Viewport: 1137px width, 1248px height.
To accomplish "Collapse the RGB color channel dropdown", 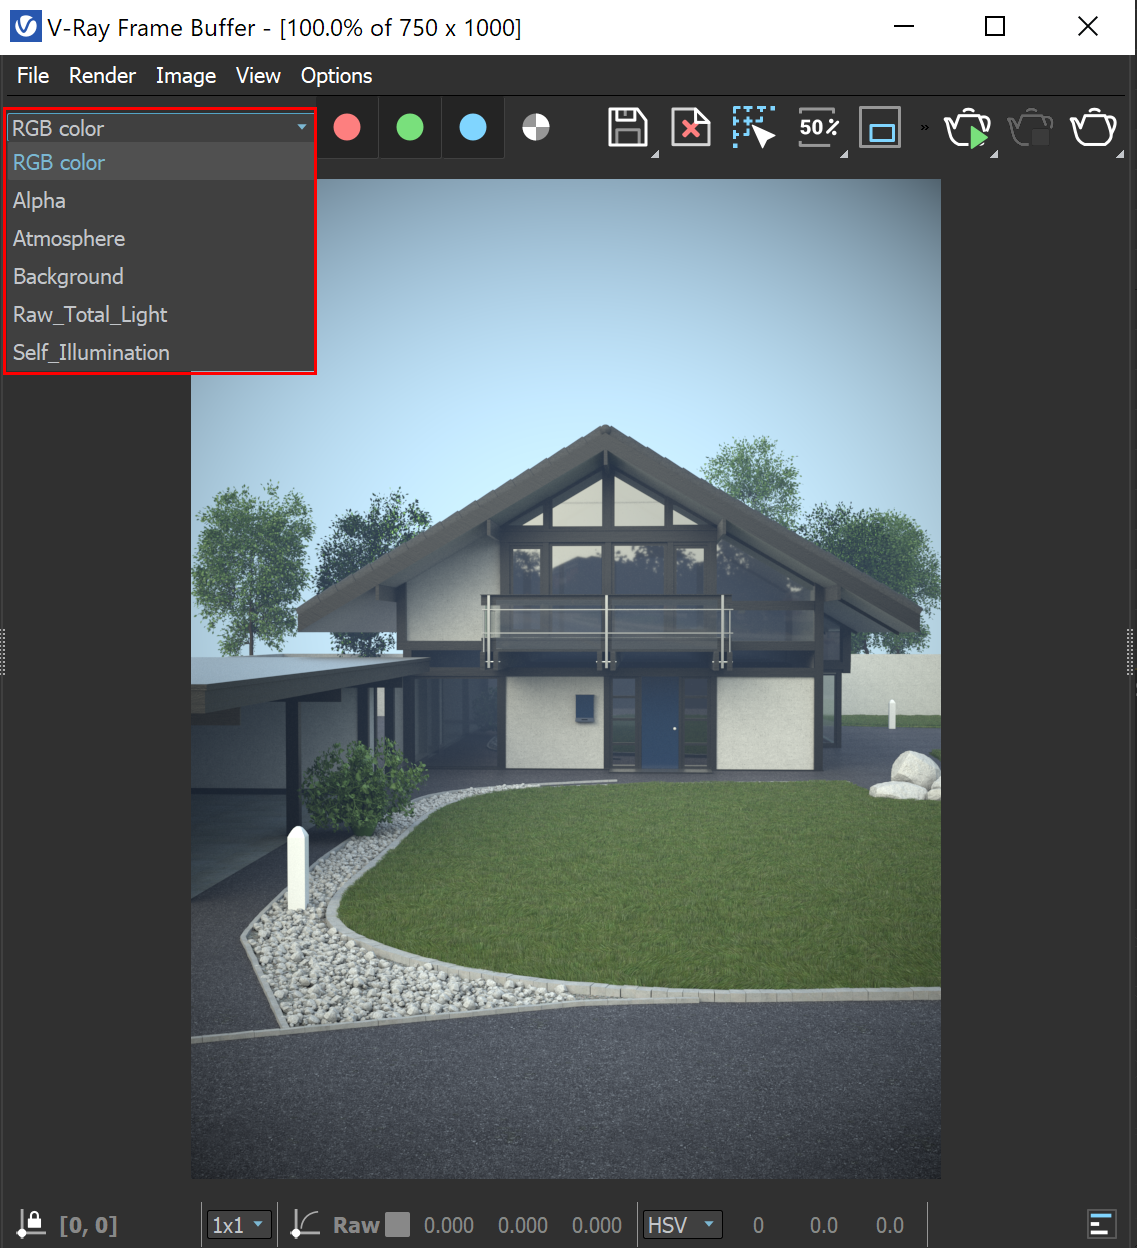I will tap(160, 128).
